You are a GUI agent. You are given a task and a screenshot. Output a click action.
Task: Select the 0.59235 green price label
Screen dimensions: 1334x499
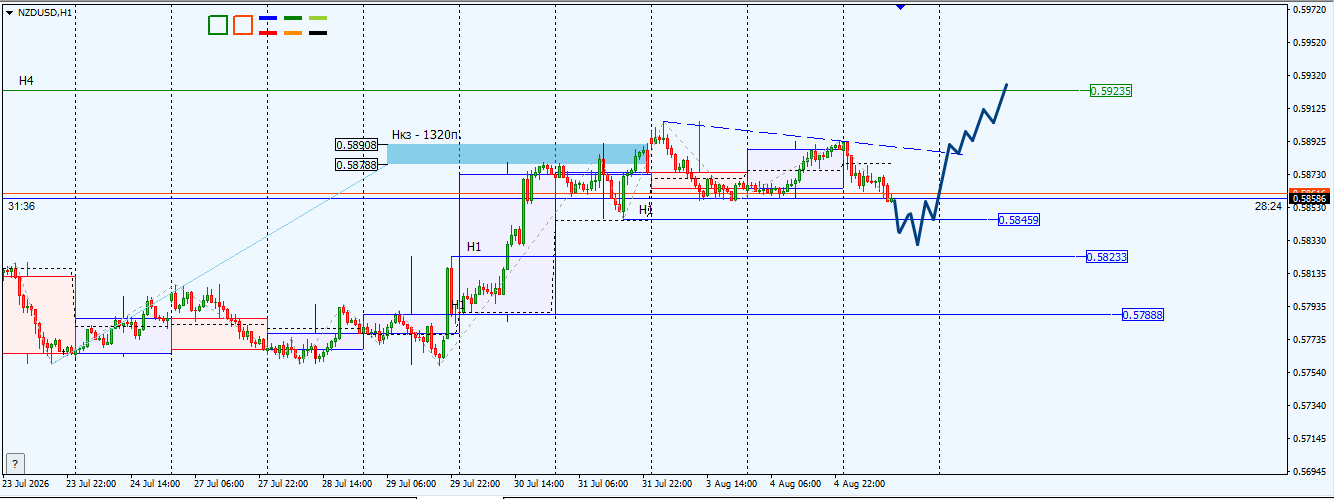click(1111, 90)
